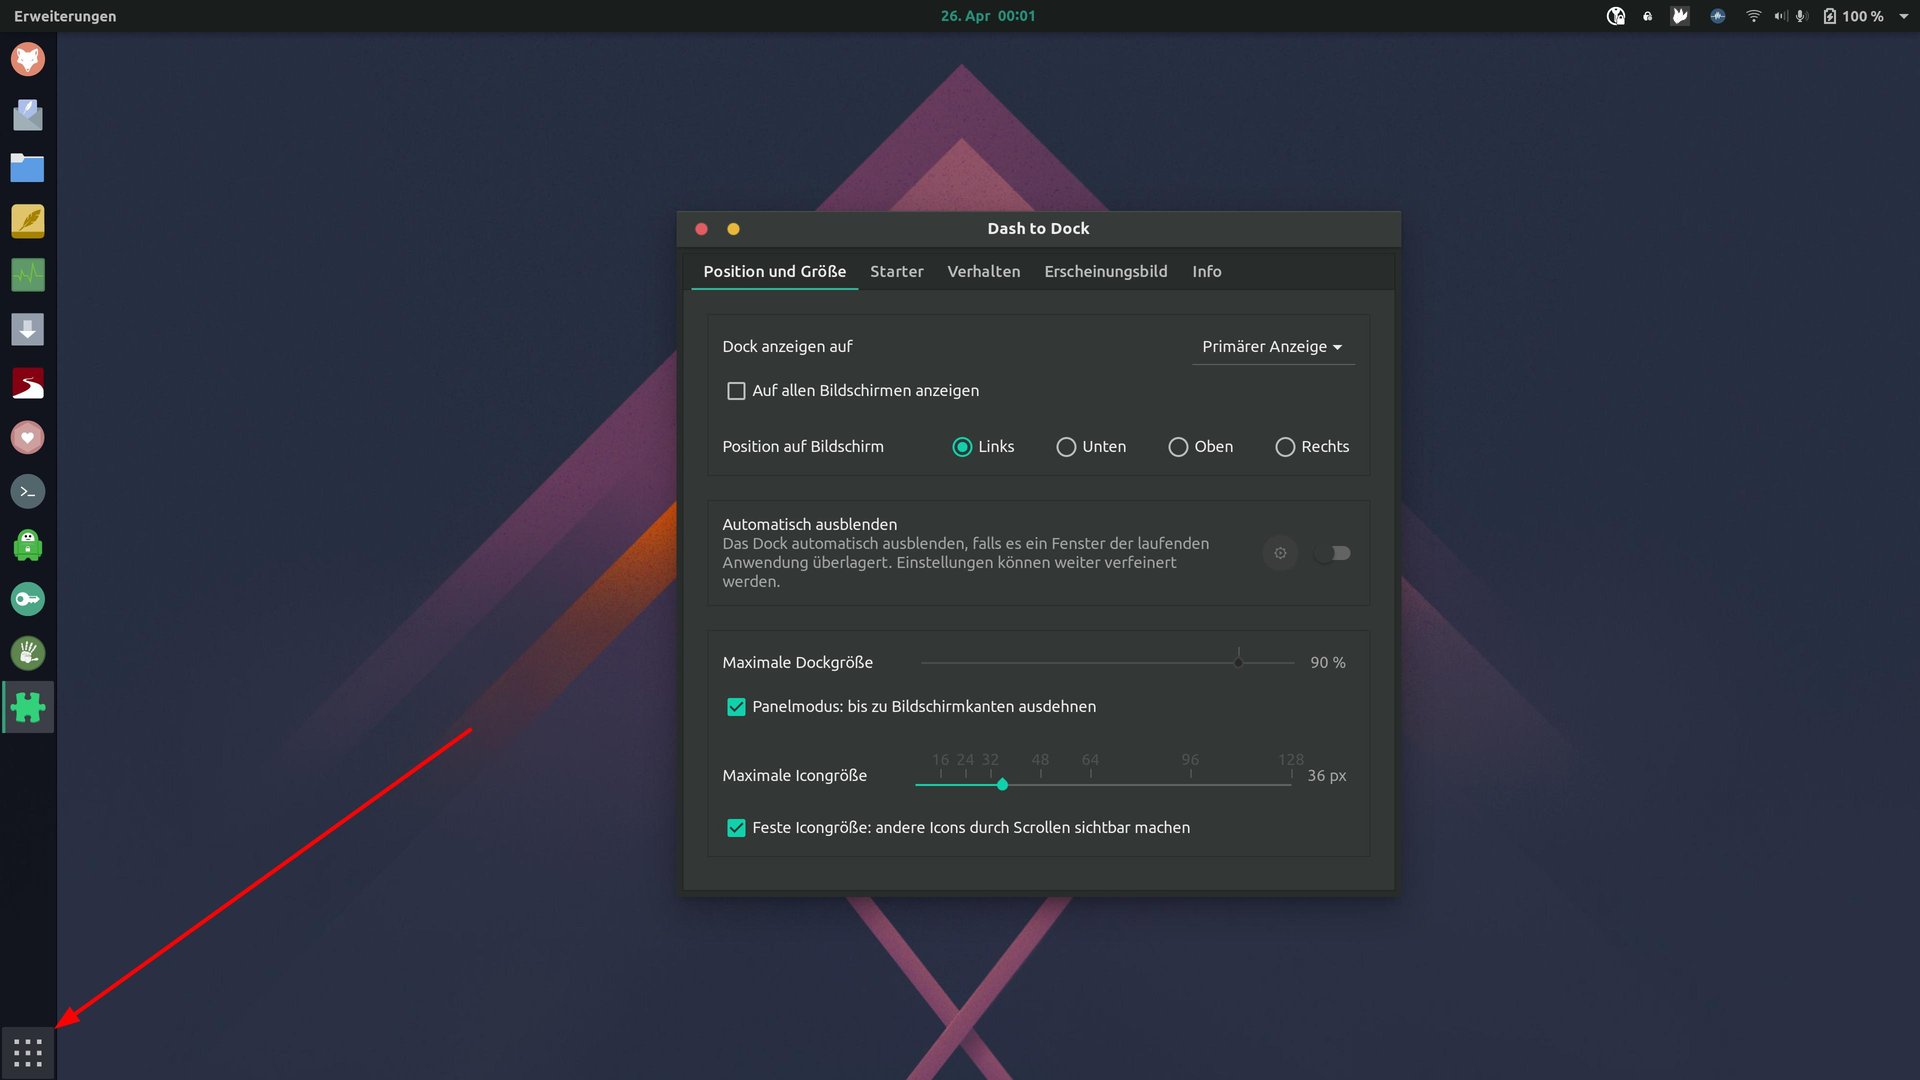This screenshot has height=1080, width=1920.
Task: Open the 'Erweiterungen' app menu in top bar
Action: point(65,16)
